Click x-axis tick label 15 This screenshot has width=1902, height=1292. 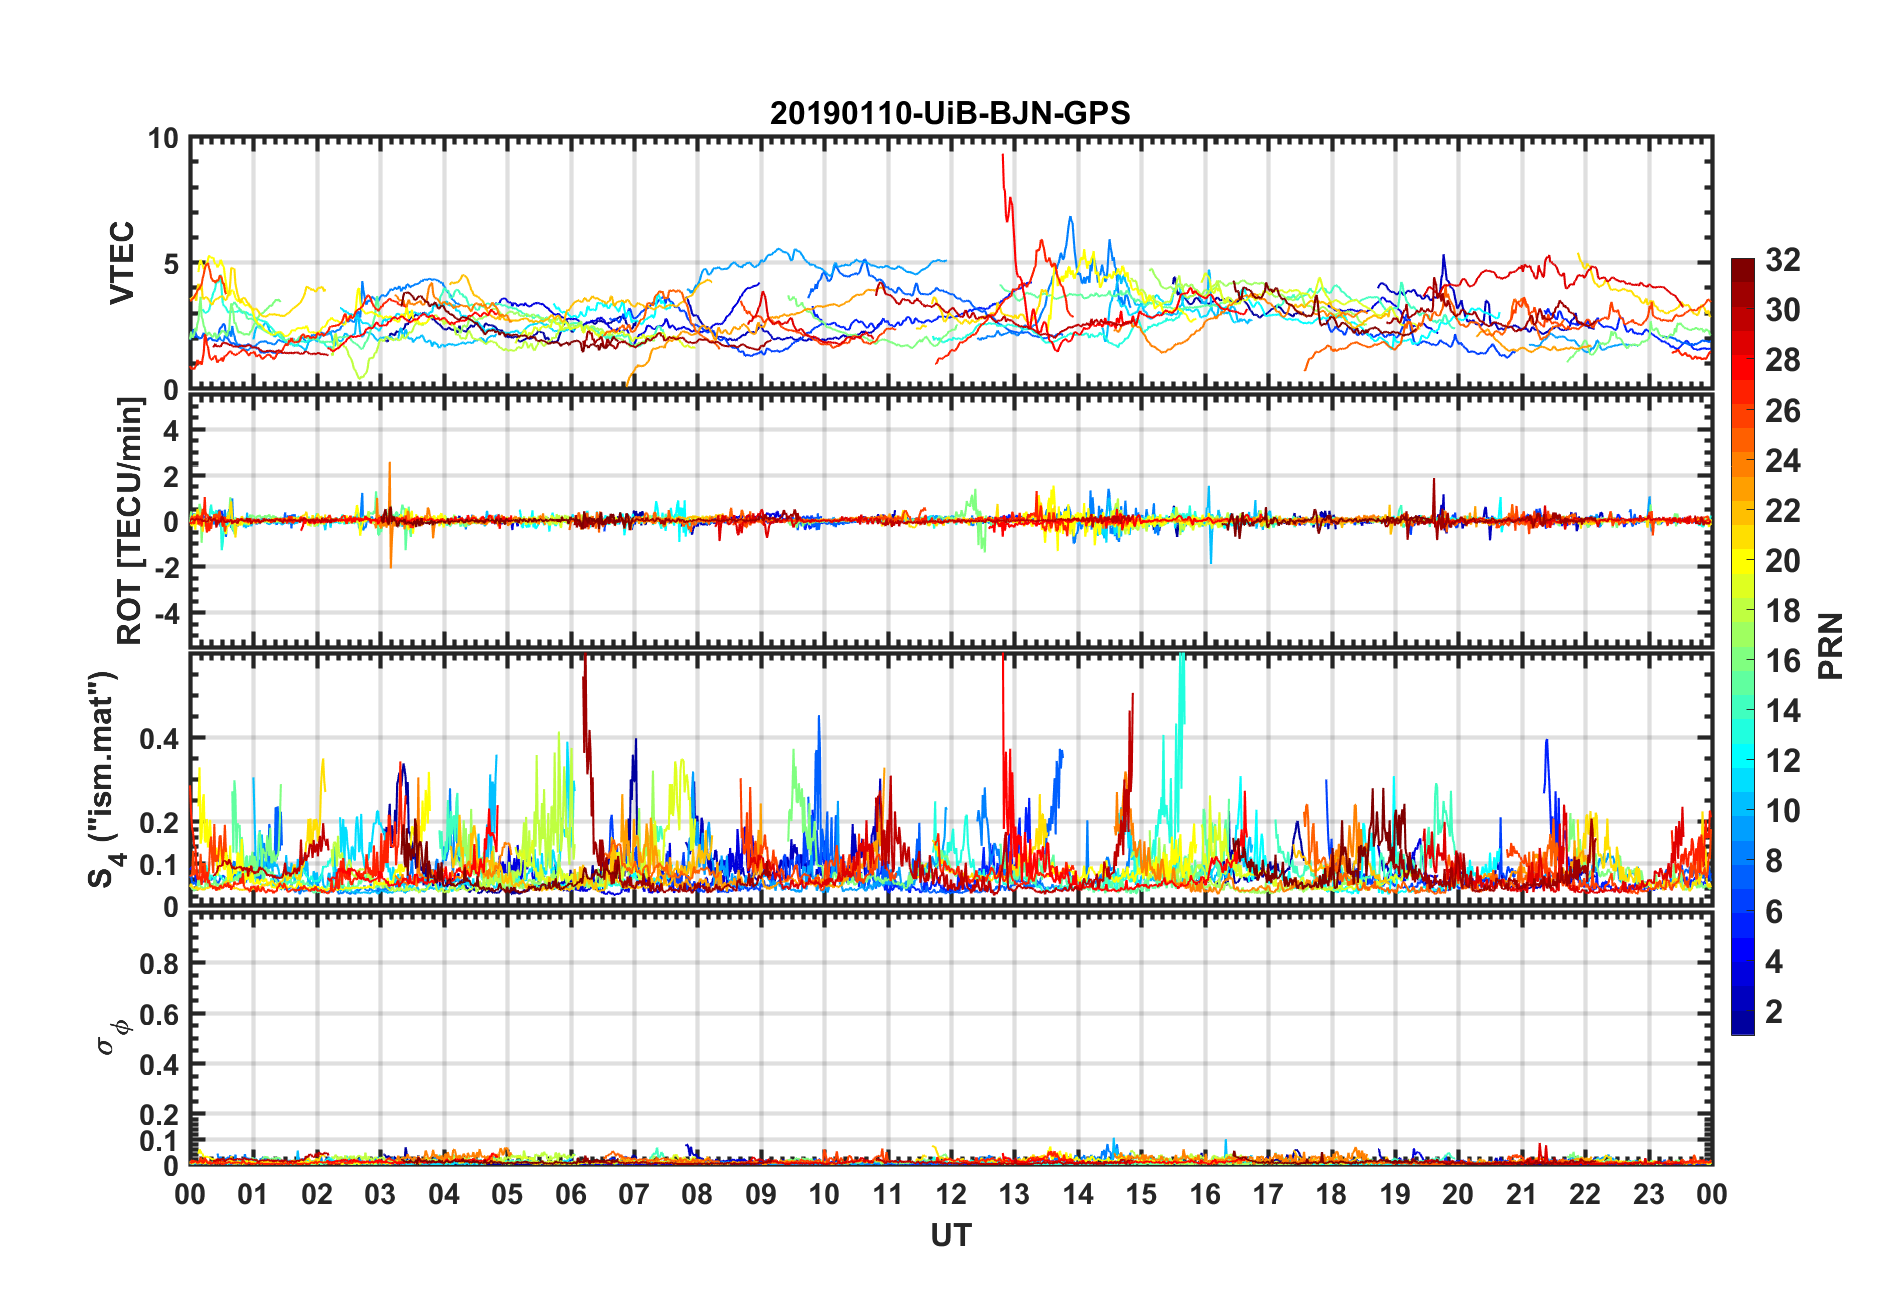coord(1141,1194)
